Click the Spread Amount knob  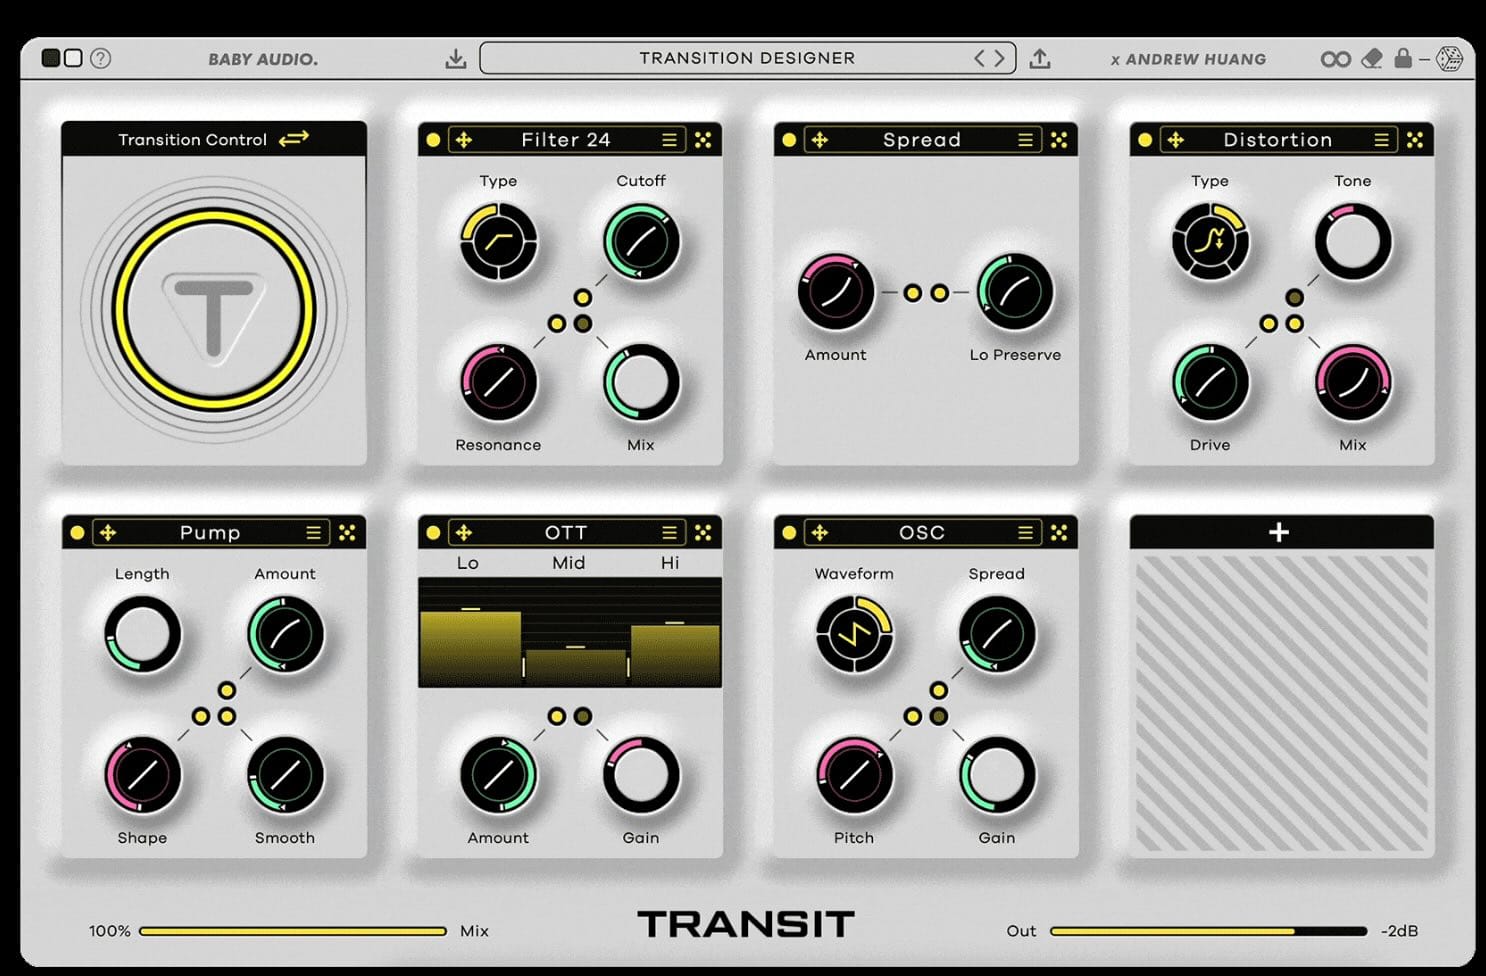[836, 292]
